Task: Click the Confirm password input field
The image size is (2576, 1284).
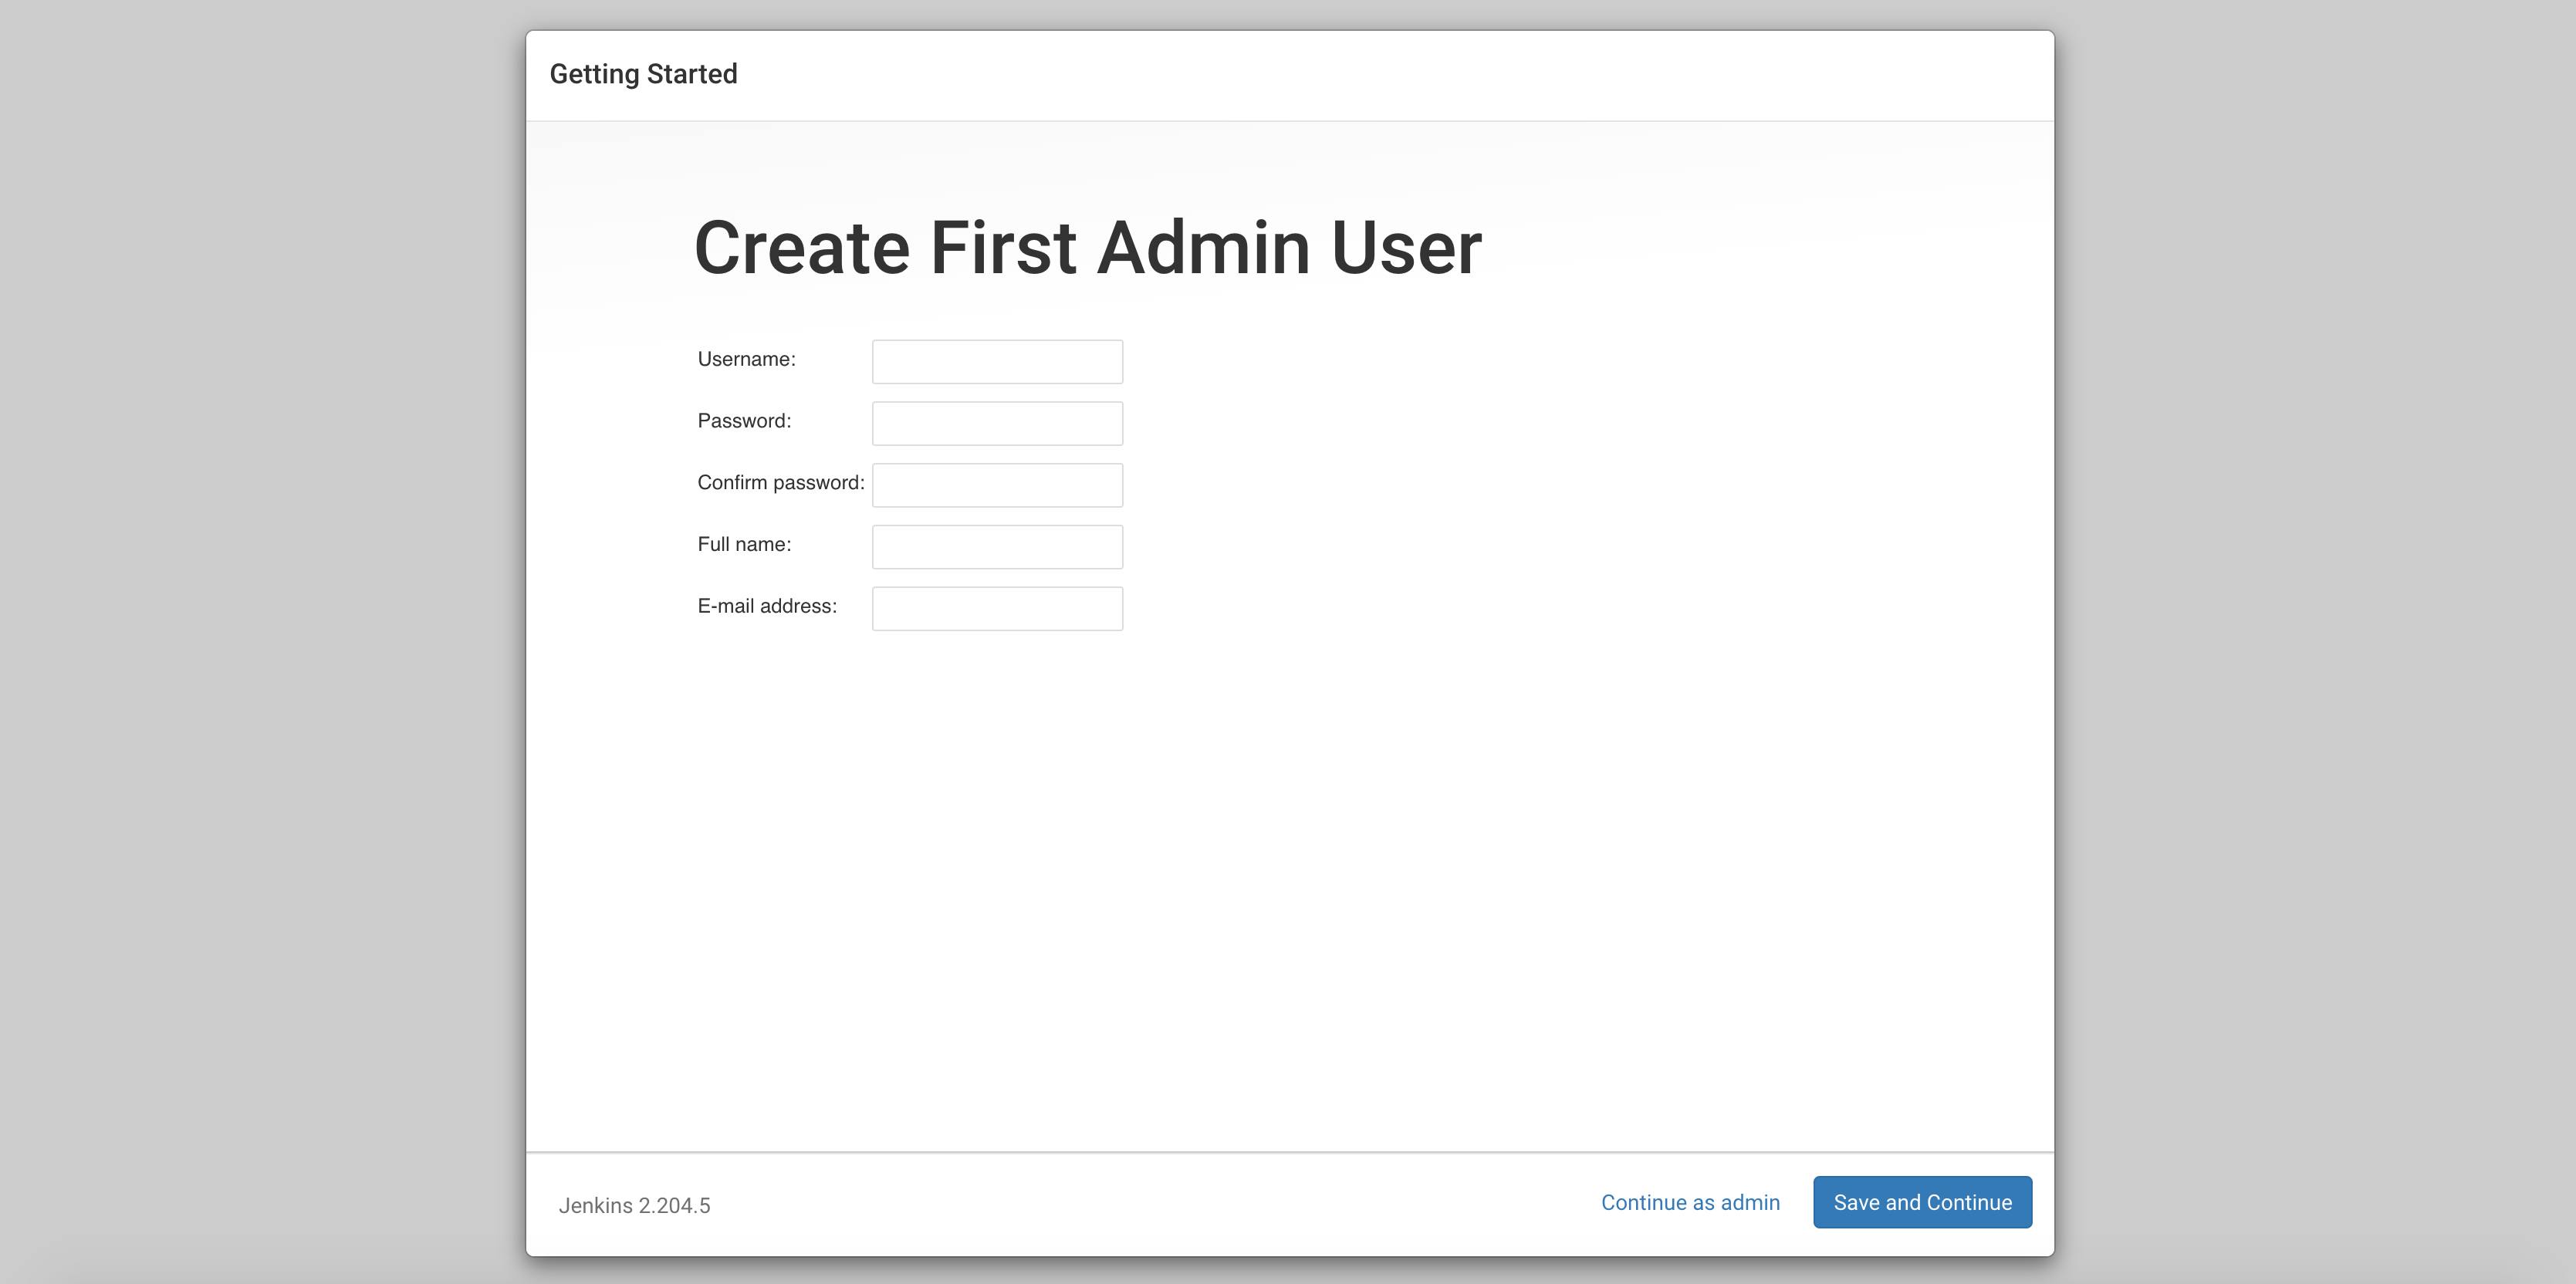Action: pyautogui.click(x=996, y=485)
